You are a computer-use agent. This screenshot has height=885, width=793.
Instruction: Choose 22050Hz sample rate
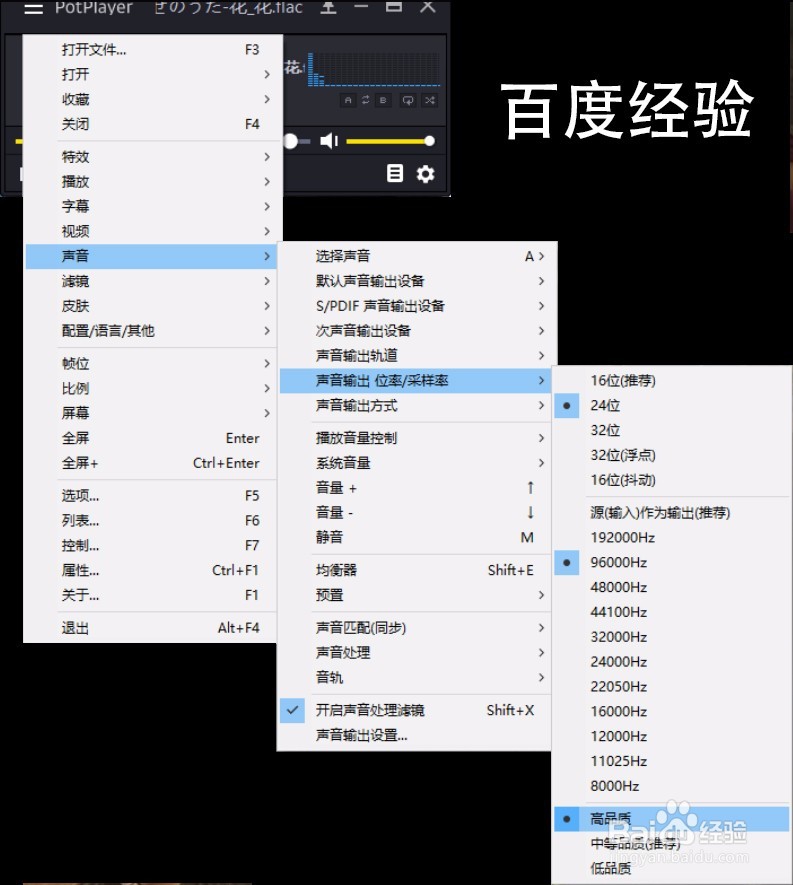pyautogui.click(x=672, y=686)
